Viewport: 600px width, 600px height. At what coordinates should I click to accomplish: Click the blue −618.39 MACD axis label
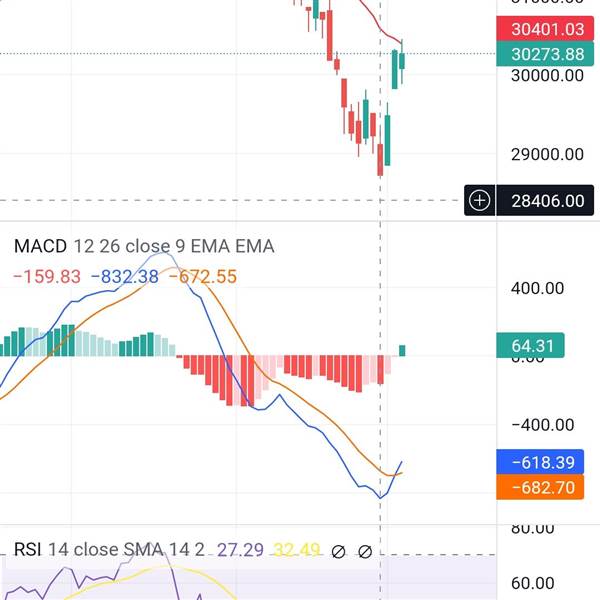click(x=540, y=462)
